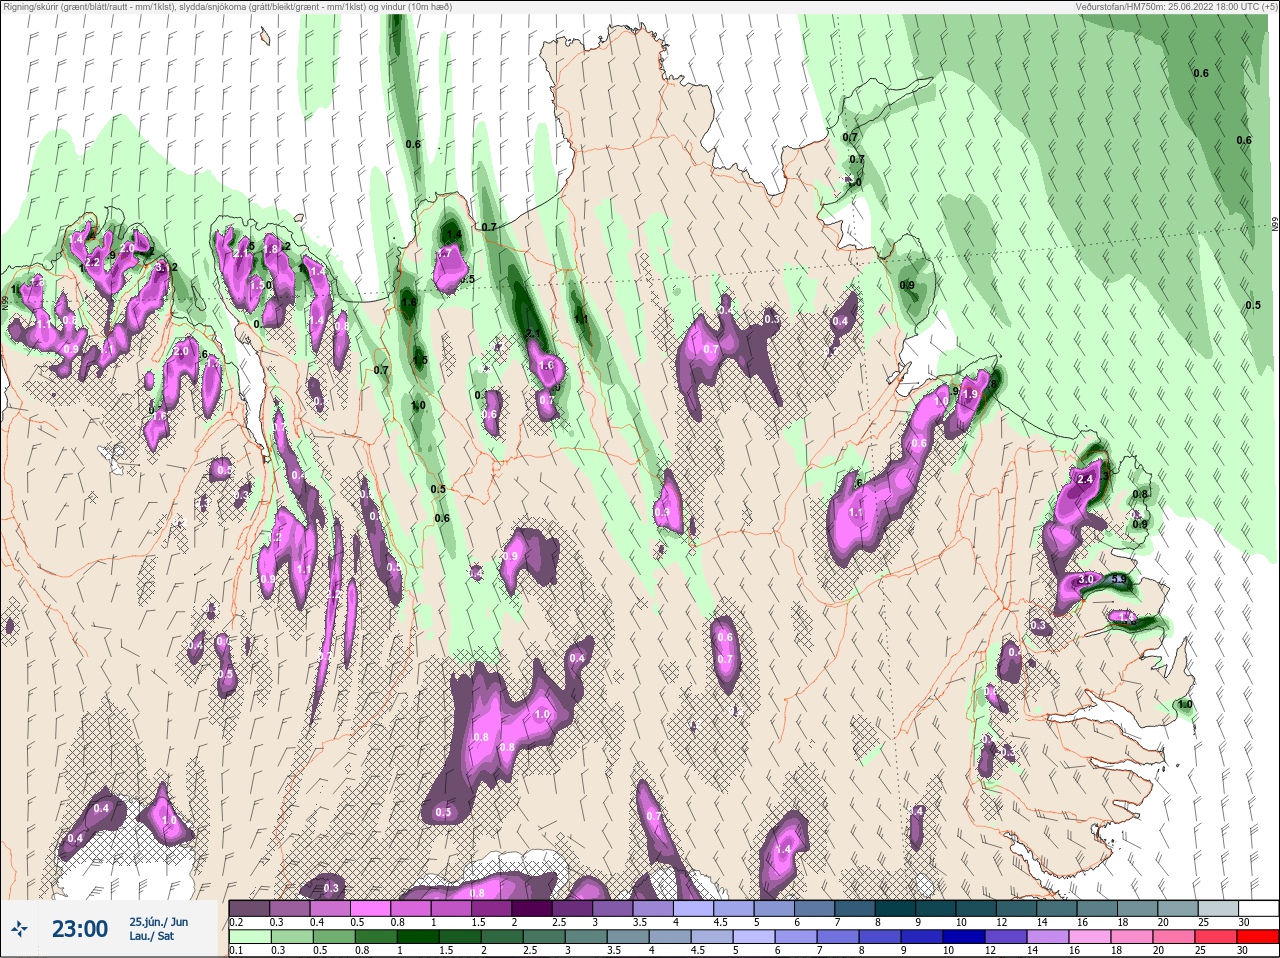Click the '2.2' precipitation value in the Westfjords

pyautogui.click(x=92, y=262)
